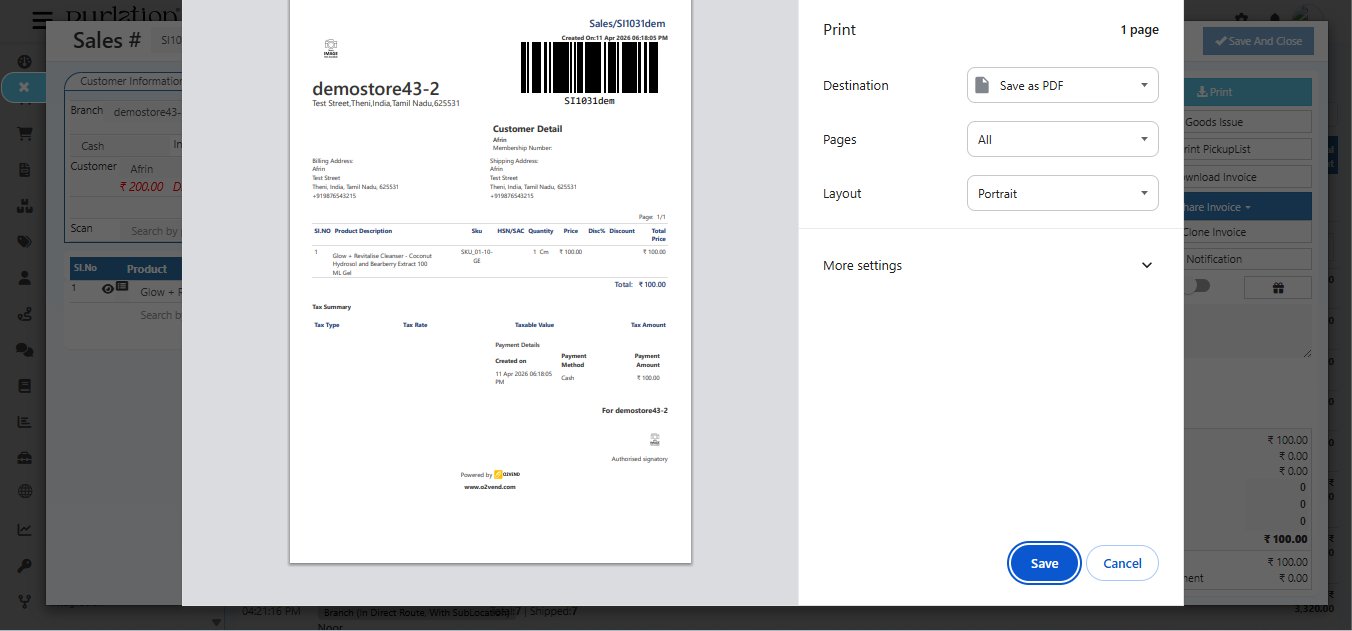This screenshot has height=631, width=1352.
Task: Click the eye icon on the Glow product row
Action: [x=108, y=289]
